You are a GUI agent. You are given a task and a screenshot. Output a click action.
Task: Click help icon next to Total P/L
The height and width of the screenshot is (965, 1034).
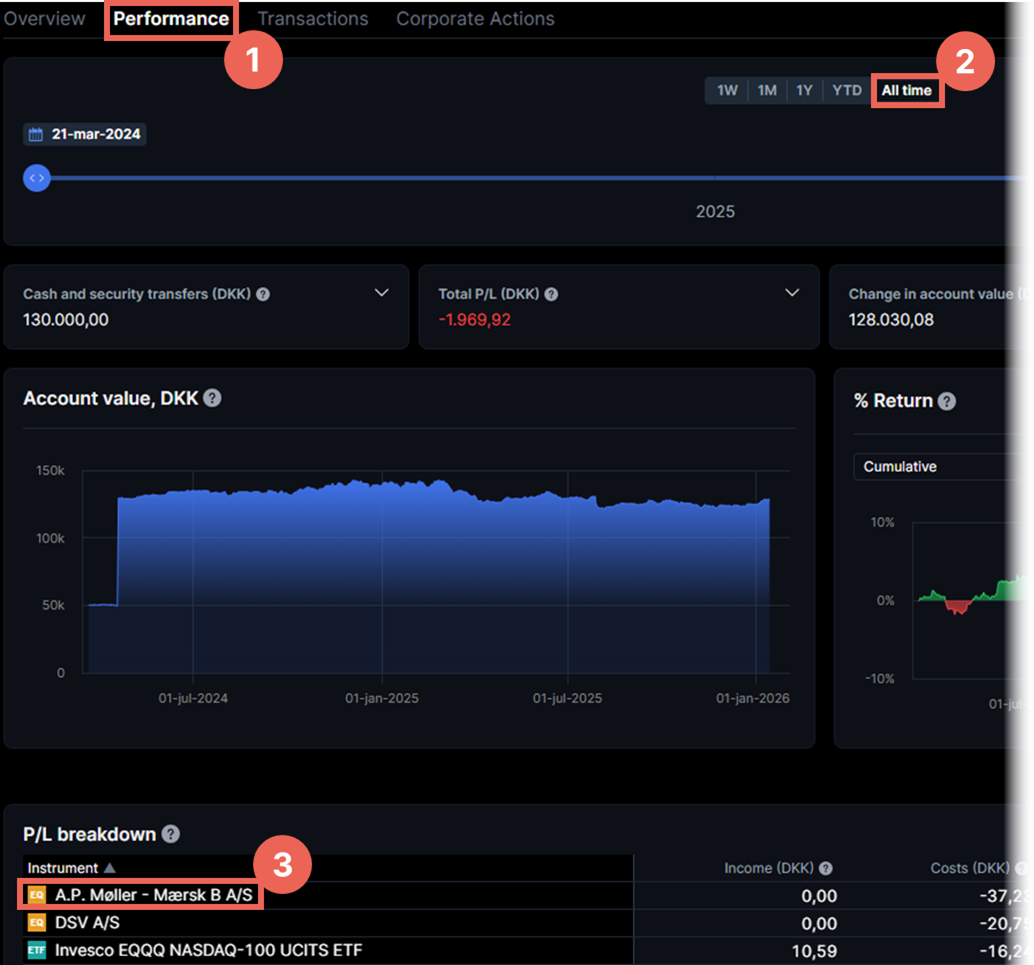tap(551, 295)
